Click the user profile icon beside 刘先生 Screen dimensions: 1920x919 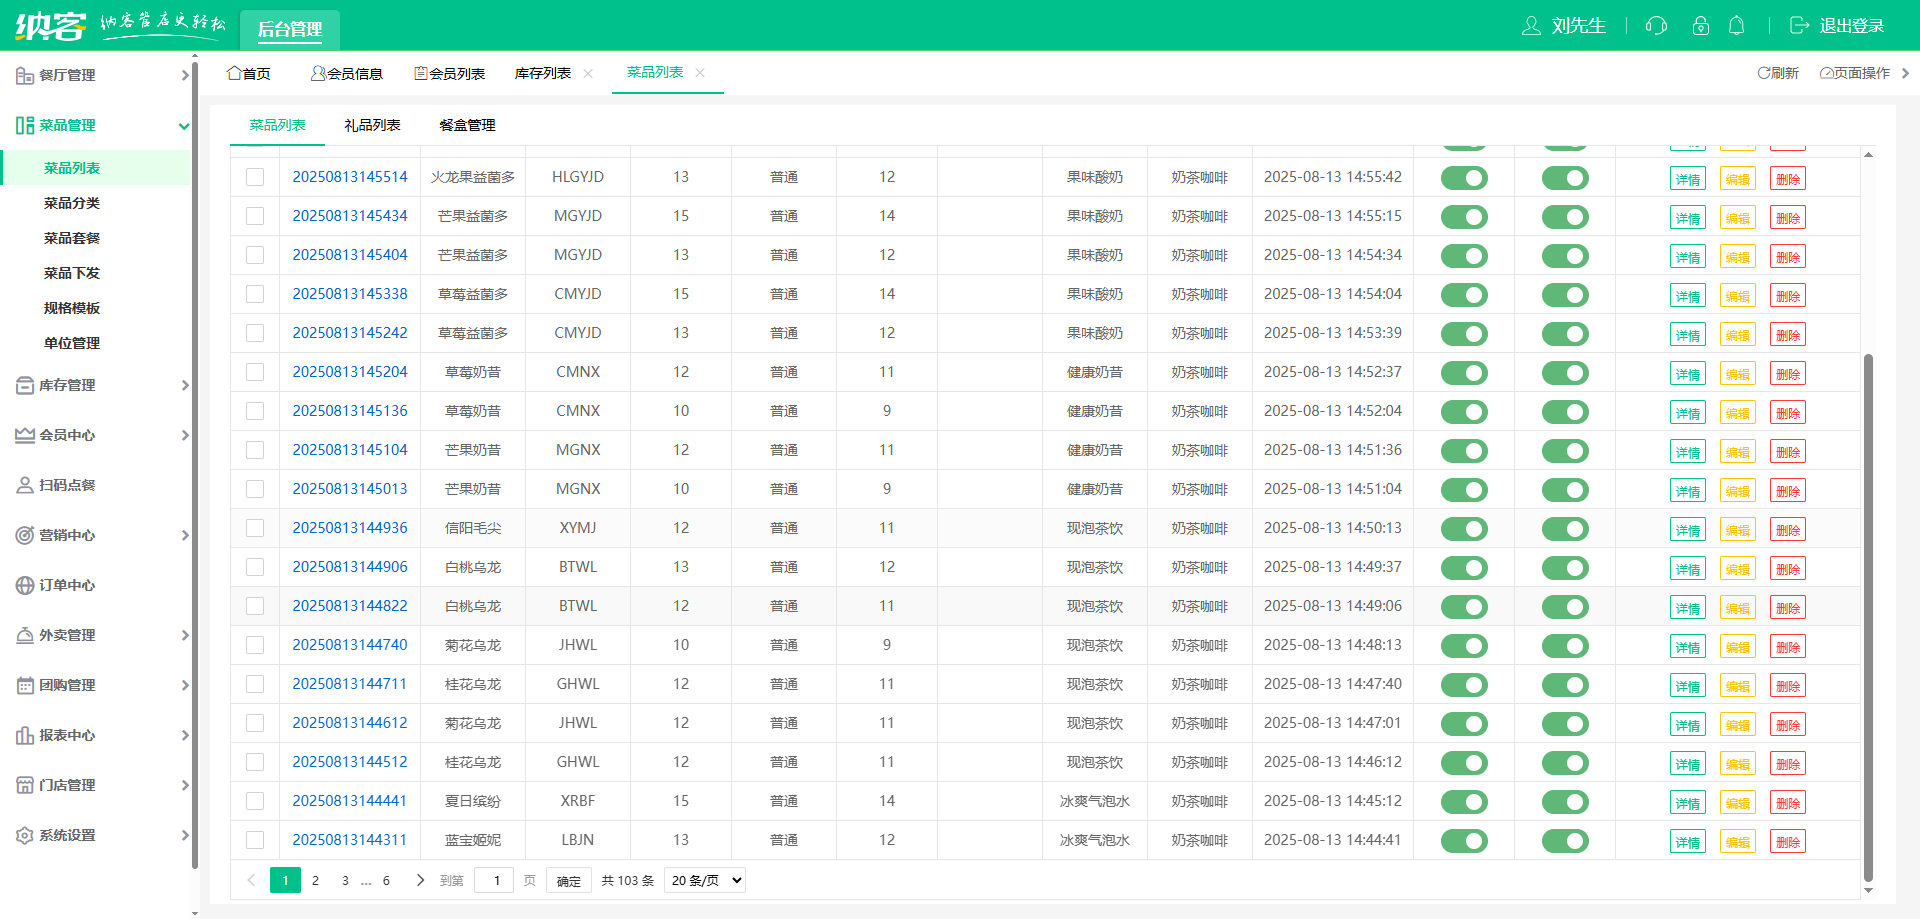coord(1531,26)
